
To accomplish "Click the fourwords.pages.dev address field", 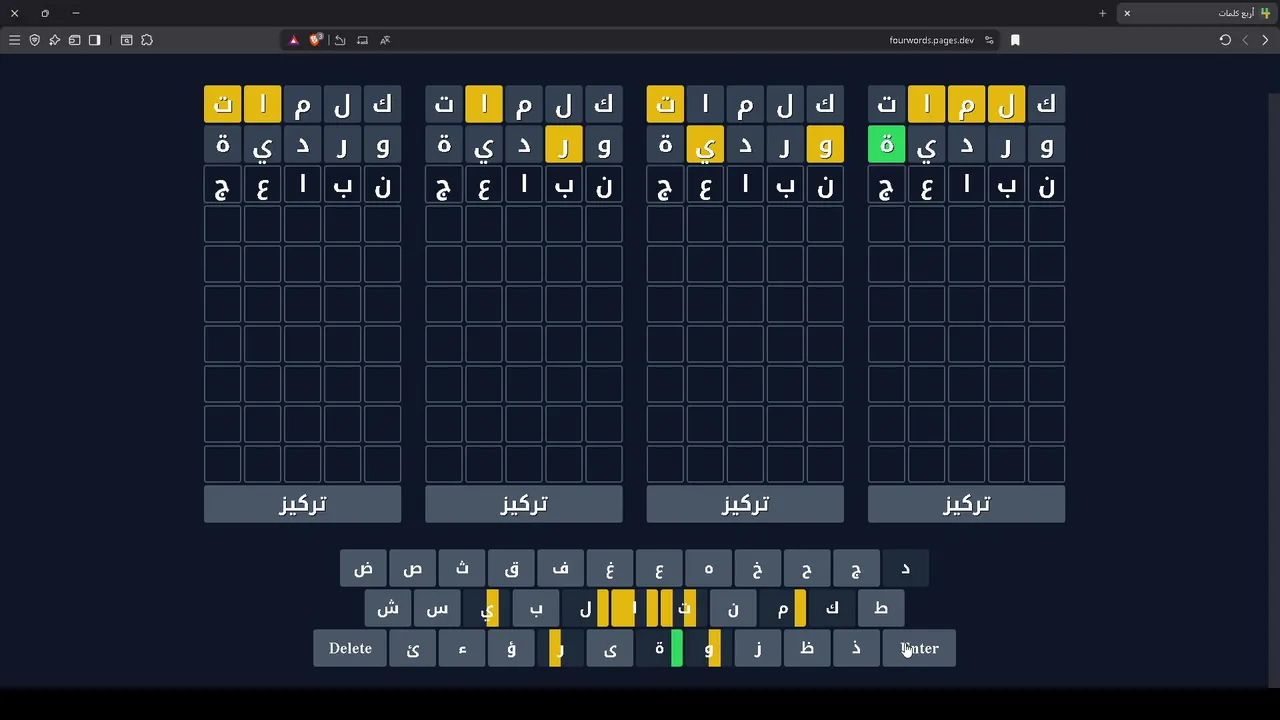I will tap(931, 40).
